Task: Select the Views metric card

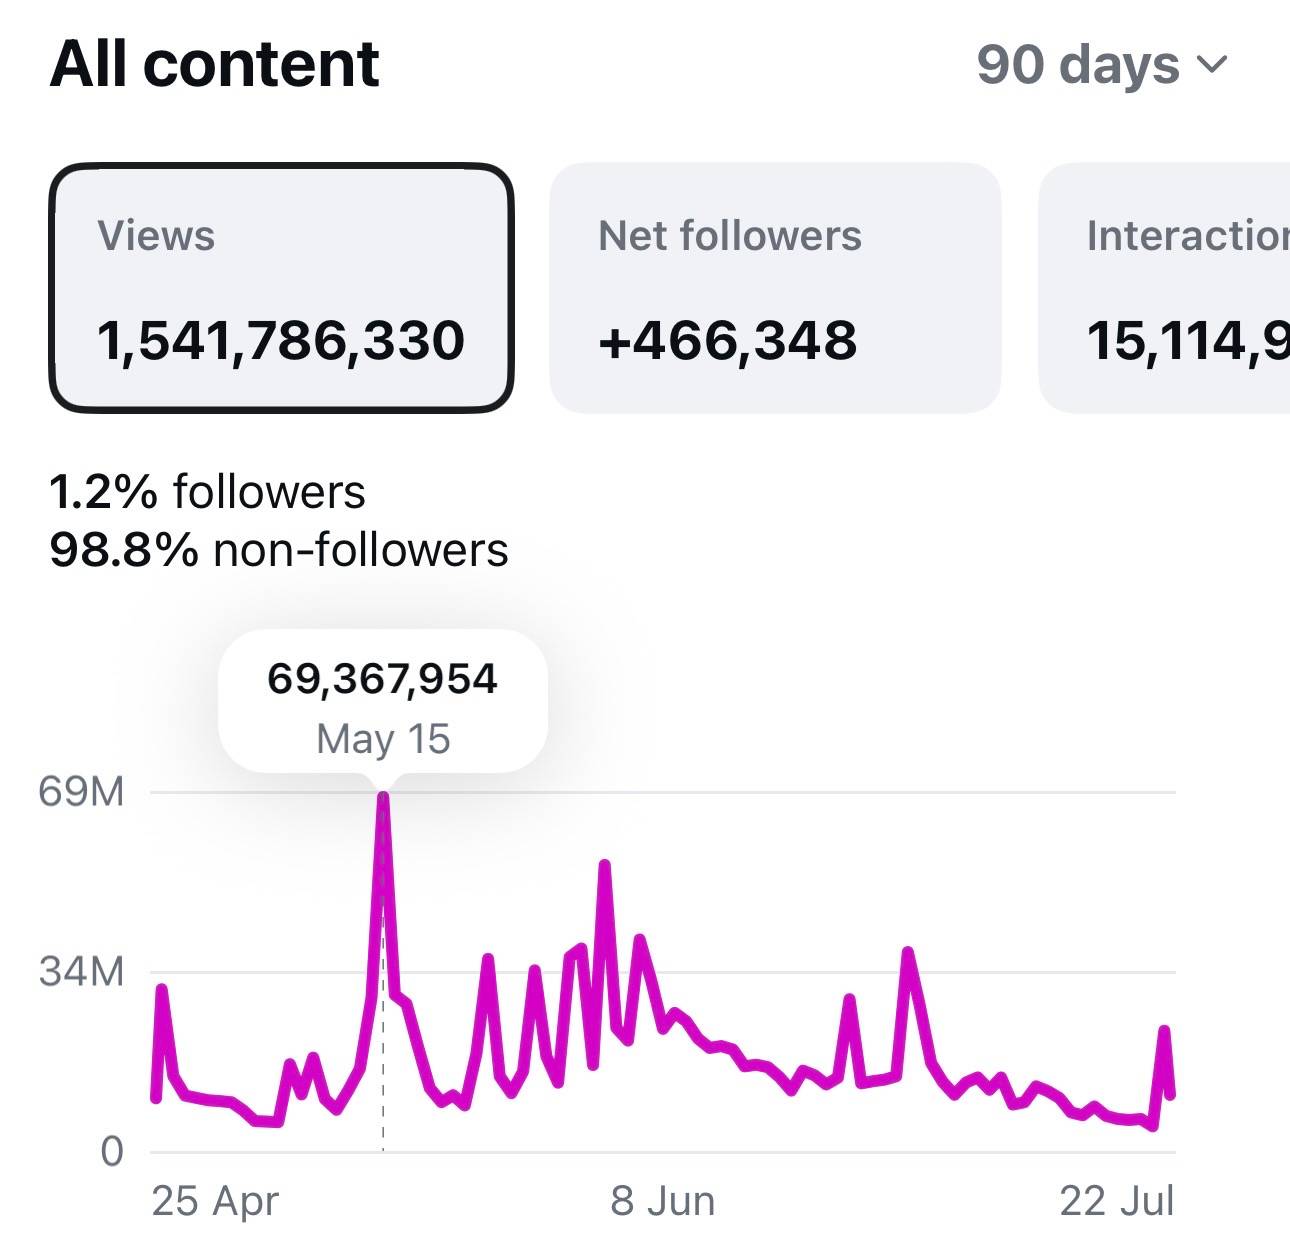Action: click(x=281, y=288)
